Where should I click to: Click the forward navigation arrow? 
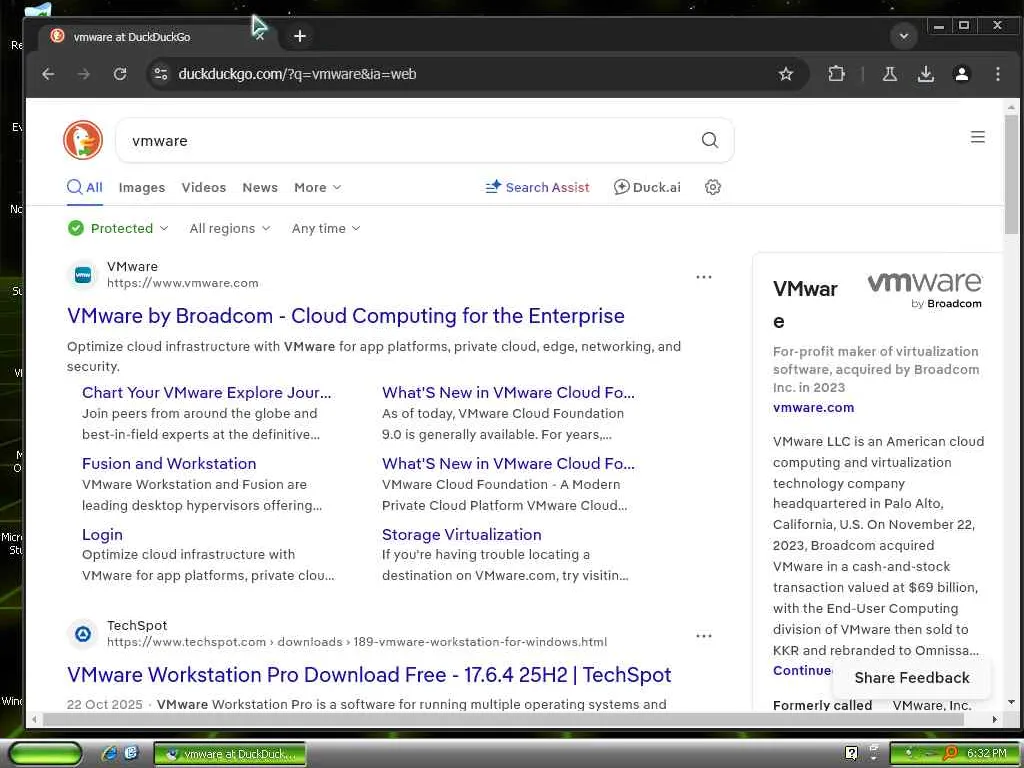coord(84,74)
